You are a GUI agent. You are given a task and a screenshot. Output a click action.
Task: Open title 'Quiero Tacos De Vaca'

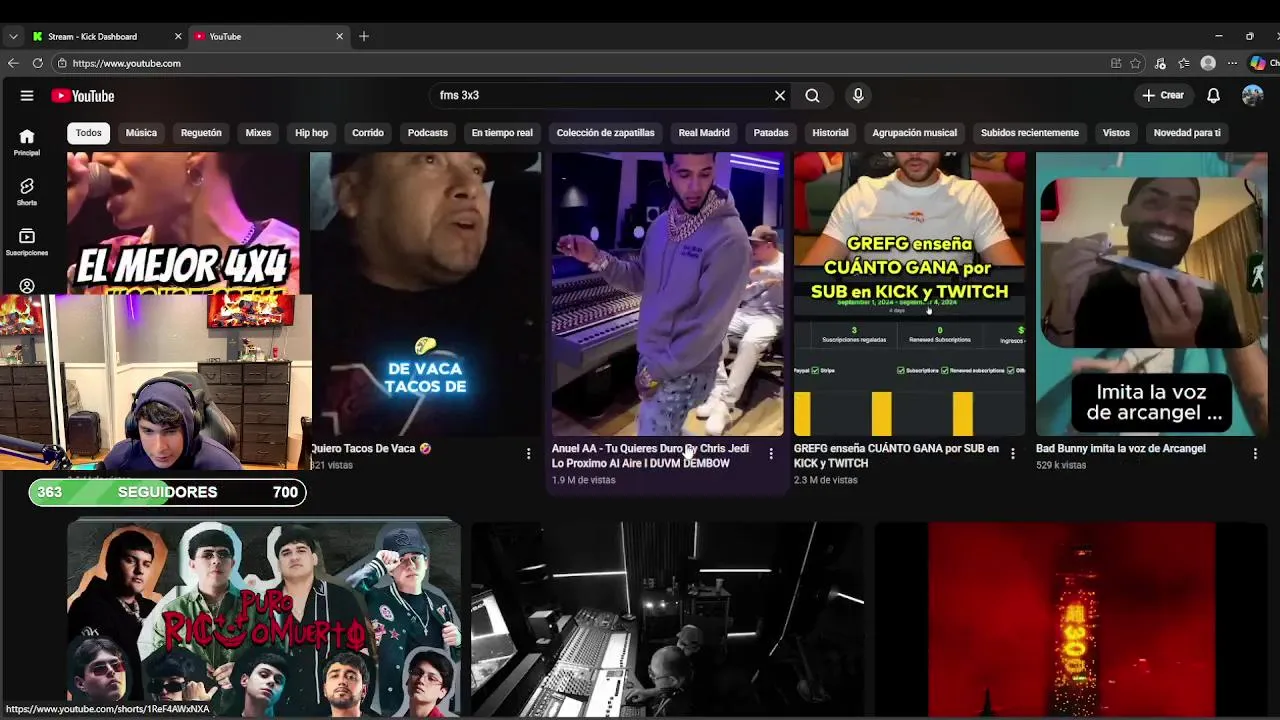click(x=371, y=449)
